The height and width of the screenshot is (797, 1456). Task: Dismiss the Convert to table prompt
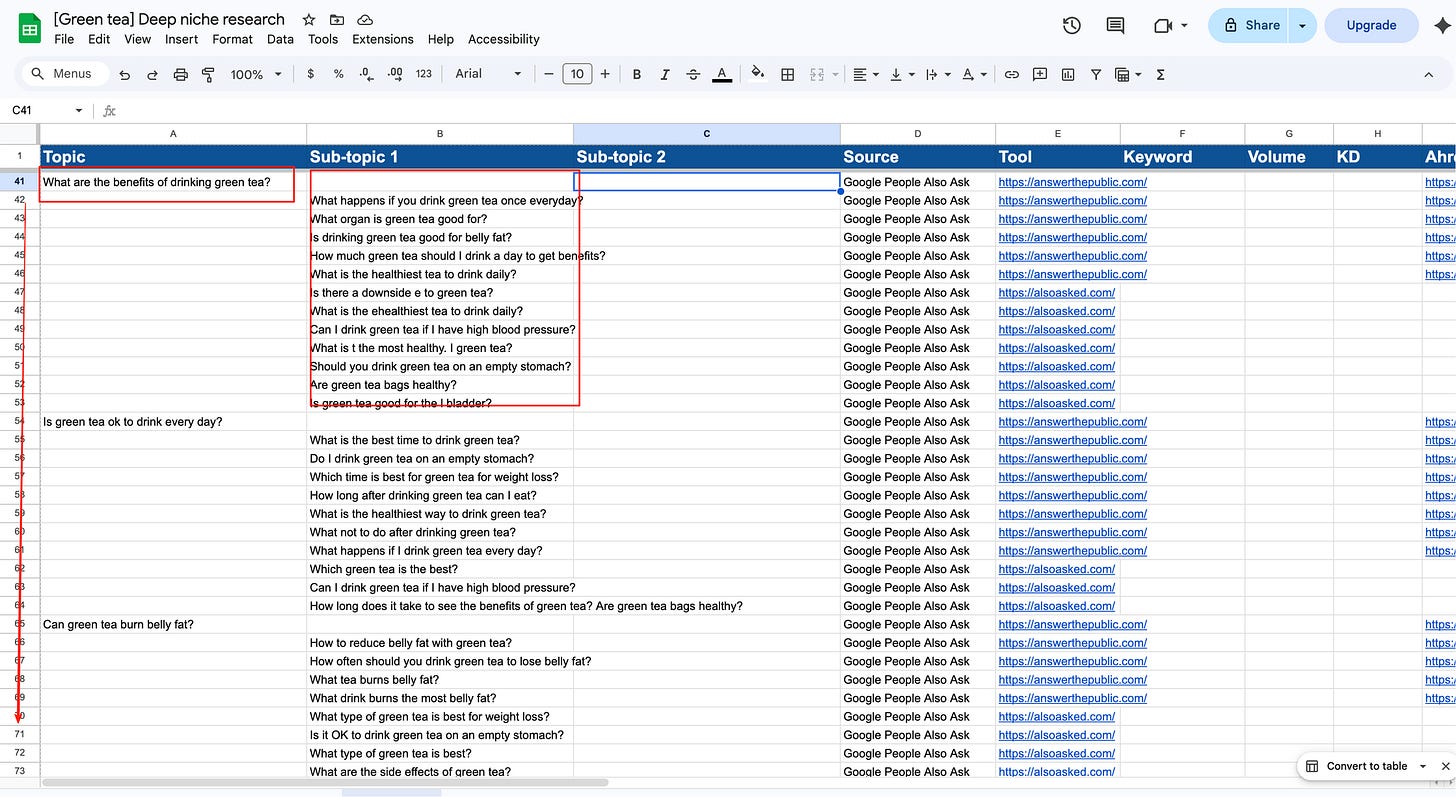tap(1445, 766)
